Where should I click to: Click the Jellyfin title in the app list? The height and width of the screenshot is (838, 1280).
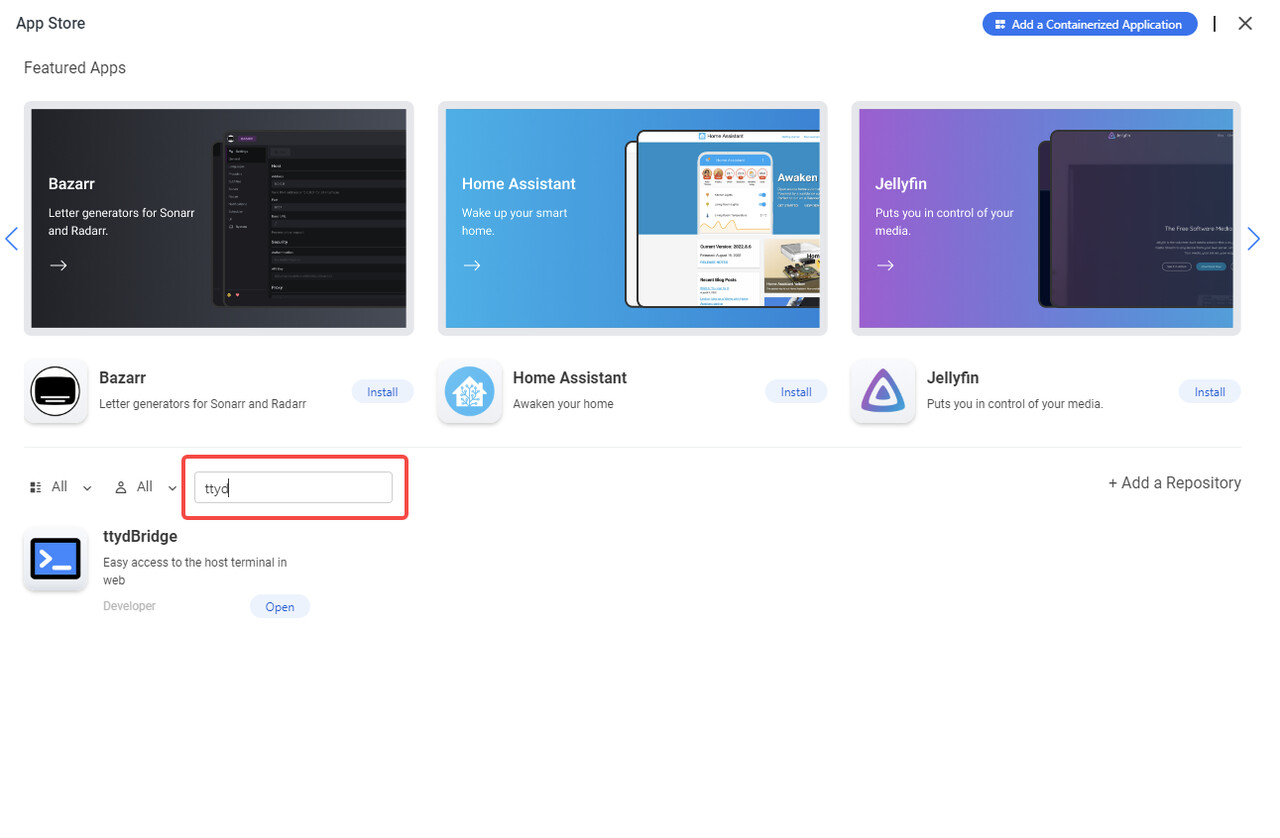(x=953, y=378)
